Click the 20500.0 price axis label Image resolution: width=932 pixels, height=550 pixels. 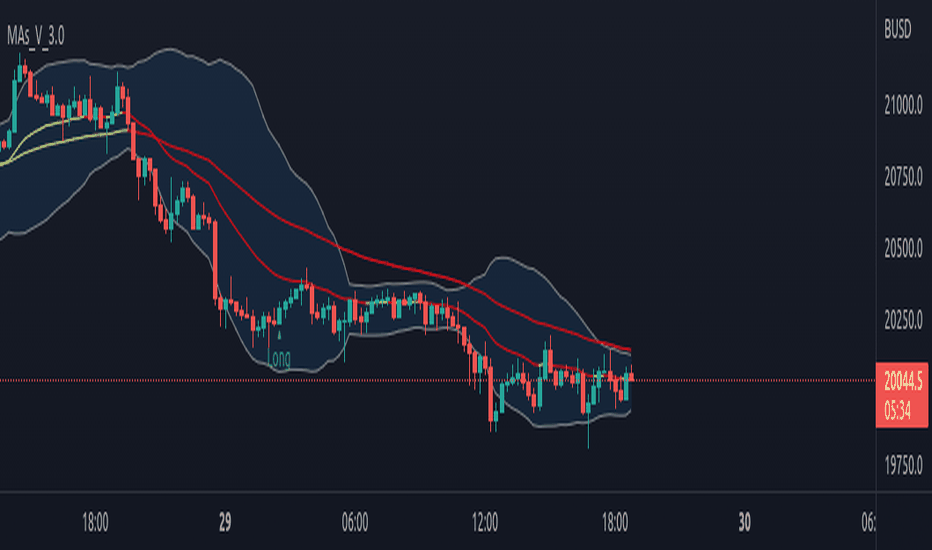pos(903,249)
